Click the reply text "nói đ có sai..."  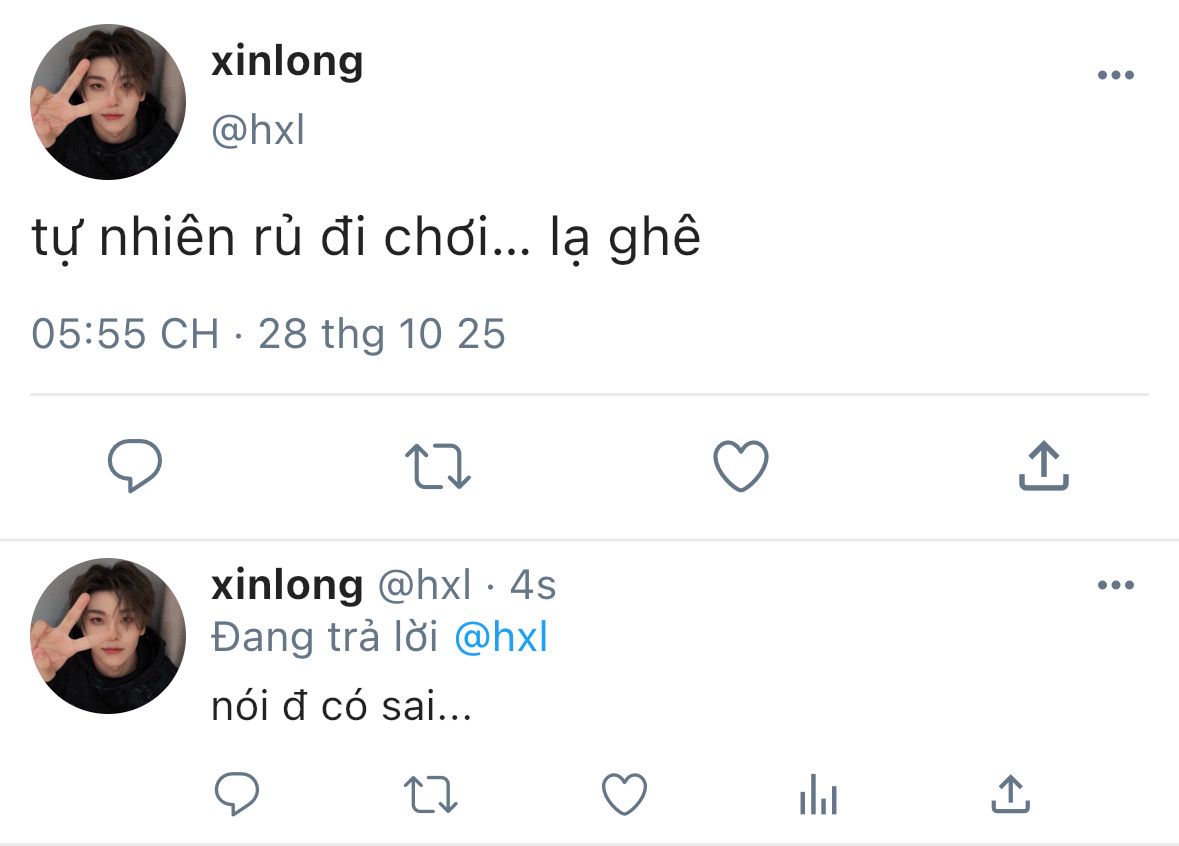click(x=341, y=708)
